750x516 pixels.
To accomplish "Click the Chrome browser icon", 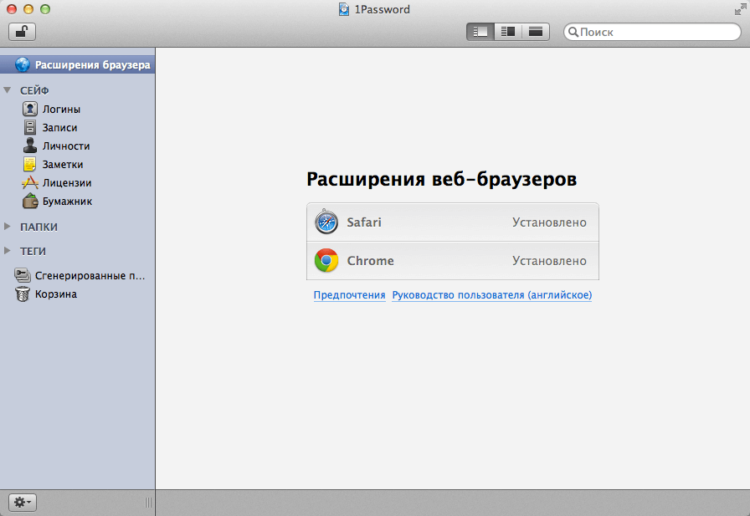I will [x=326, y=260].
